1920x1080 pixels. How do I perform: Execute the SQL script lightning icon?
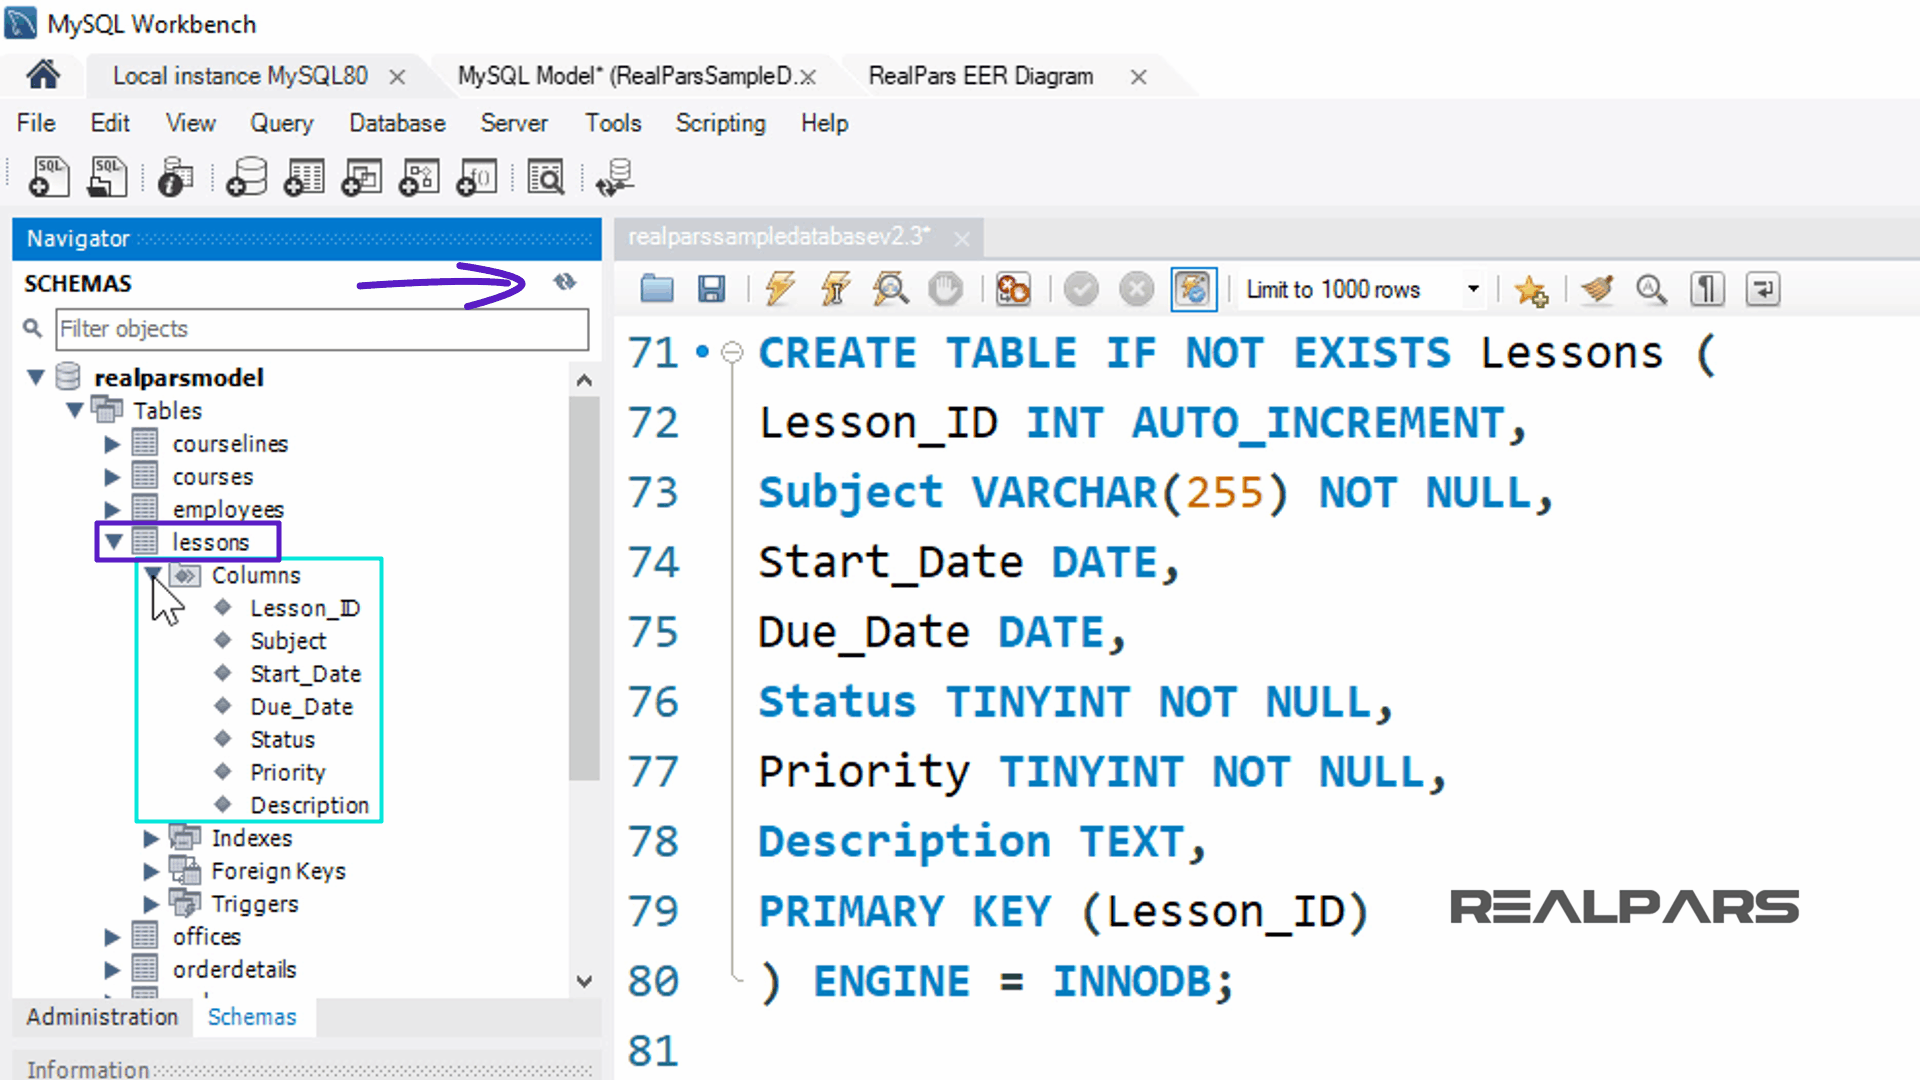click(x=780, y=290)
